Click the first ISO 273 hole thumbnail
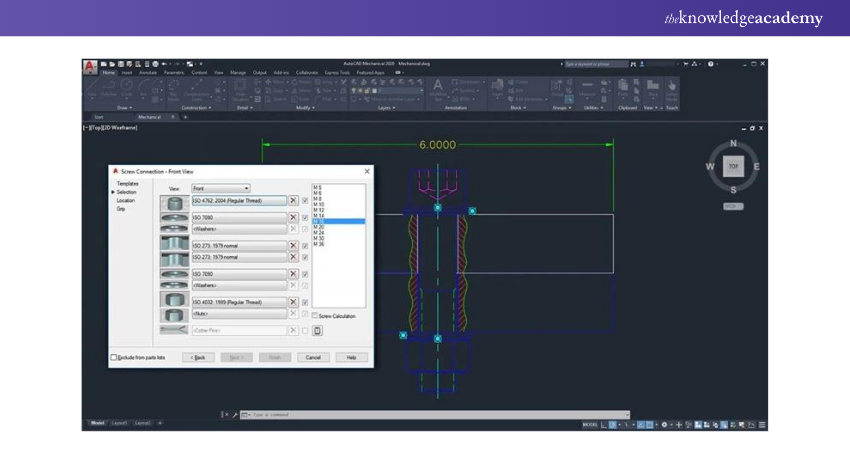The width and height of the screenshot is (850, 450). (x=173, y=245)
